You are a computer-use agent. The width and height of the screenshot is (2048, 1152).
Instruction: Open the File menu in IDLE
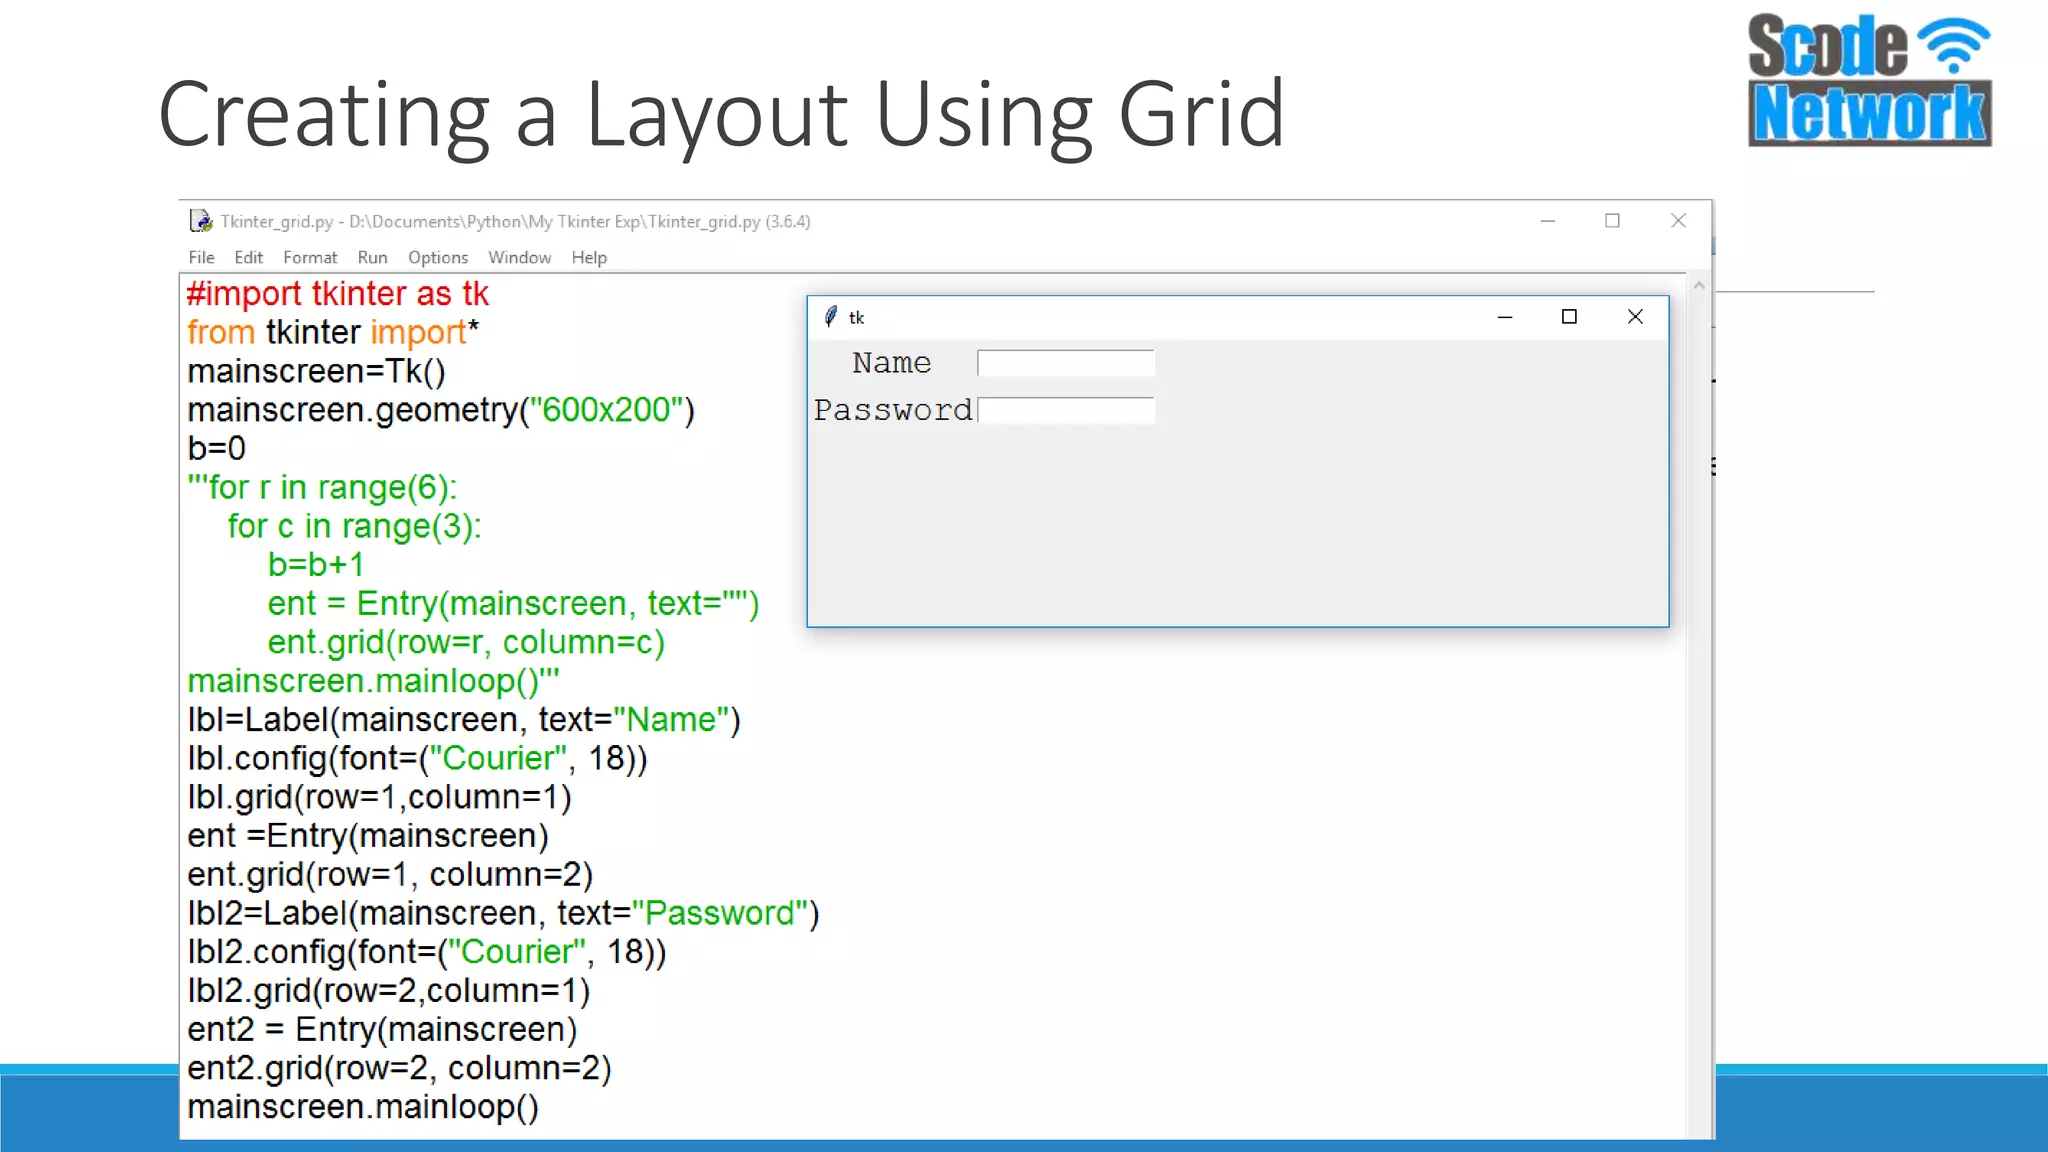coord(201,257)
